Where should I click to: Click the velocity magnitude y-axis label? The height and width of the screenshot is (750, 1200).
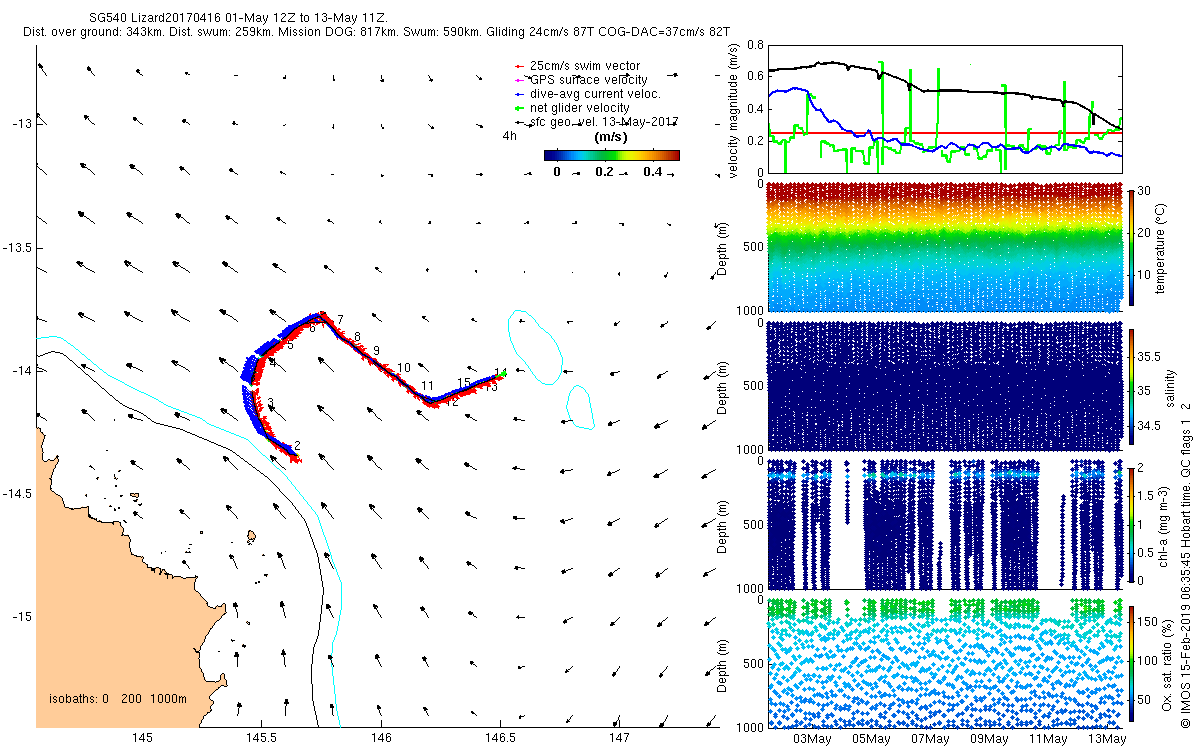coord(734,112)
